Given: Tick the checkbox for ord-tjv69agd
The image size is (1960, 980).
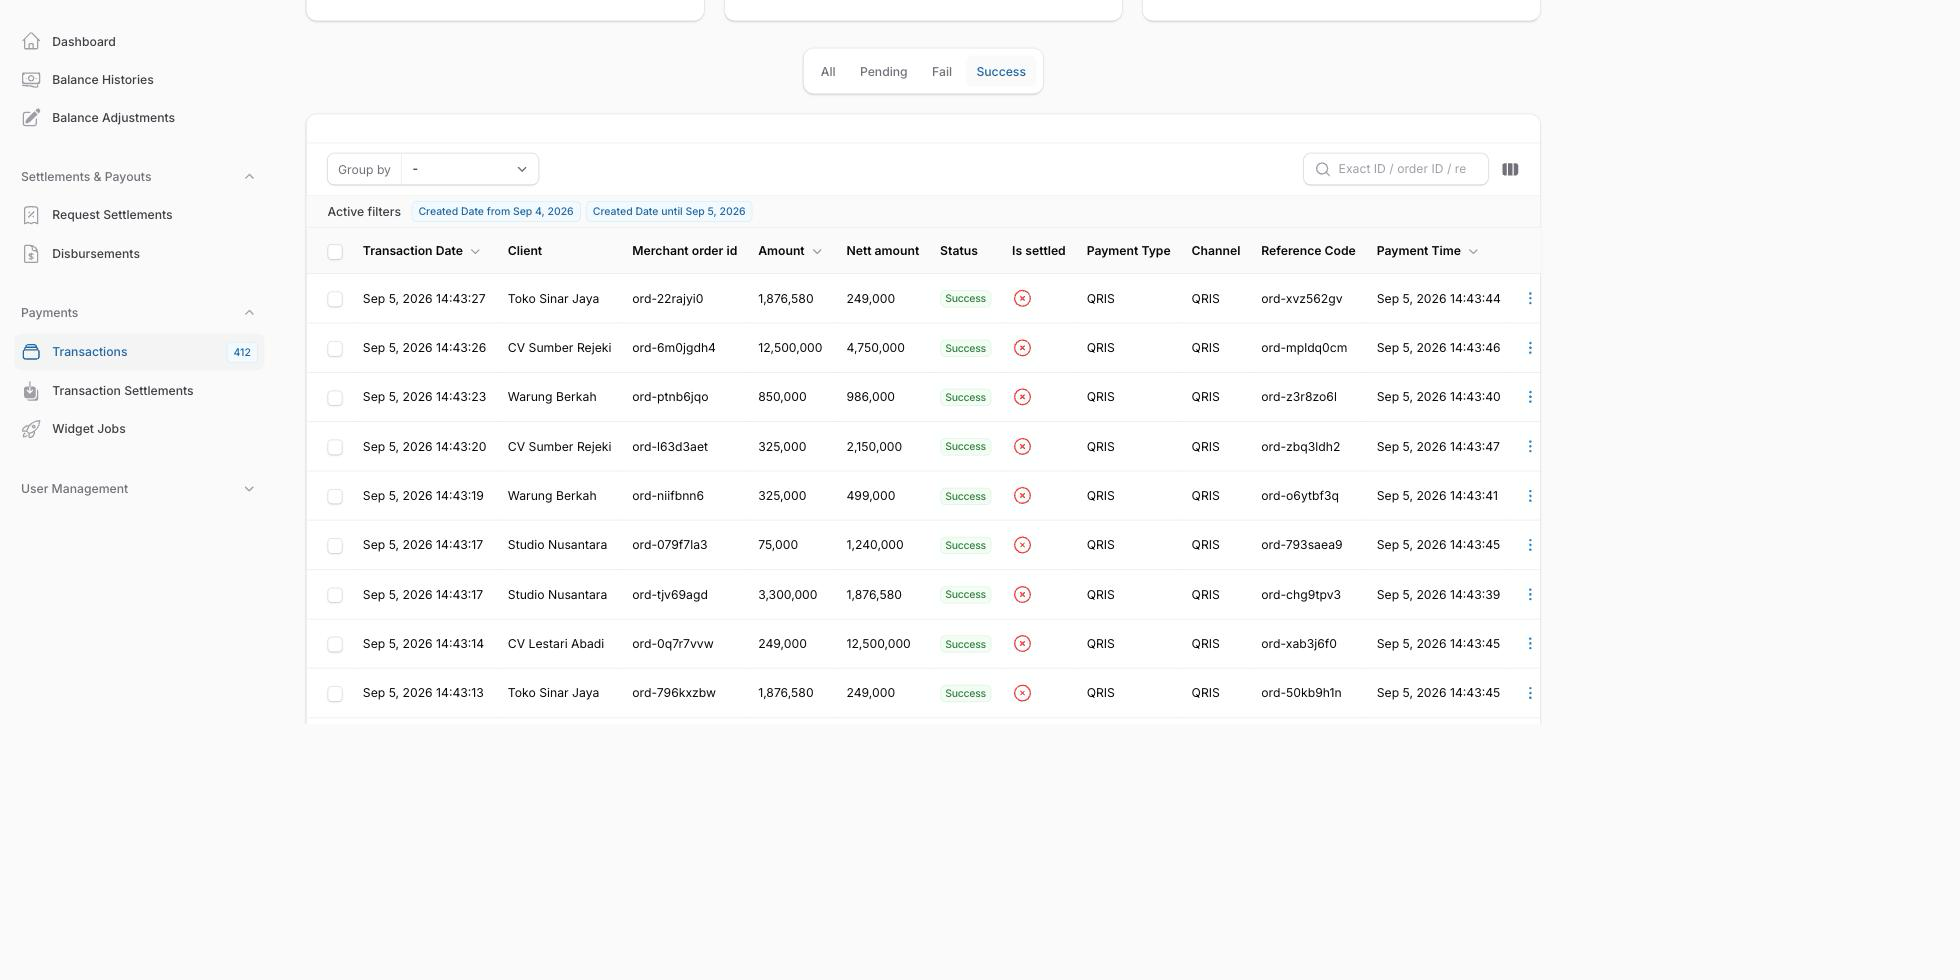Looking at the screenshot, I should pyautogui.click(x=335, y=595).
